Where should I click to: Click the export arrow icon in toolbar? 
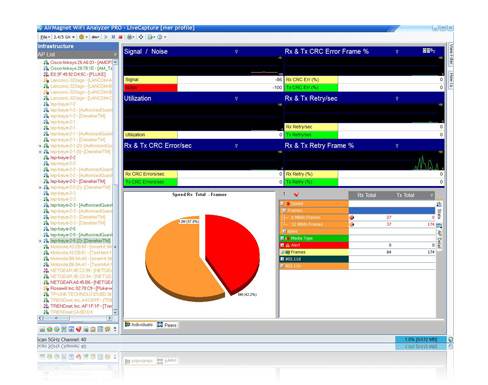150,37
